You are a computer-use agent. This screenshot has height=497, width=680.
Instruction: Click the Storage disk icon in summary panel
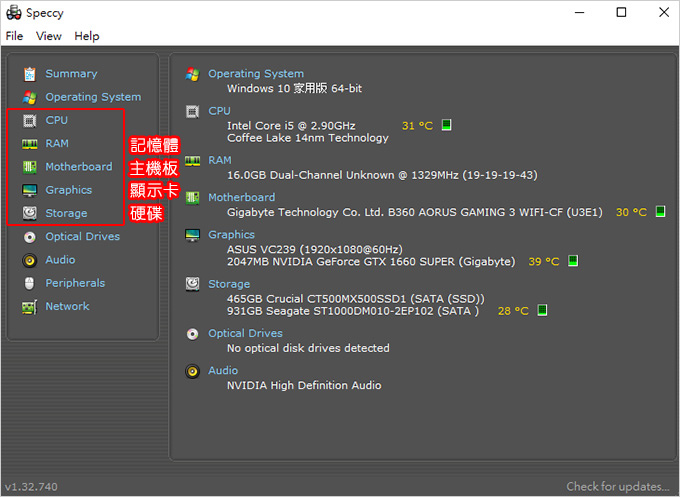pyautogui.click(x=193, y=284)
